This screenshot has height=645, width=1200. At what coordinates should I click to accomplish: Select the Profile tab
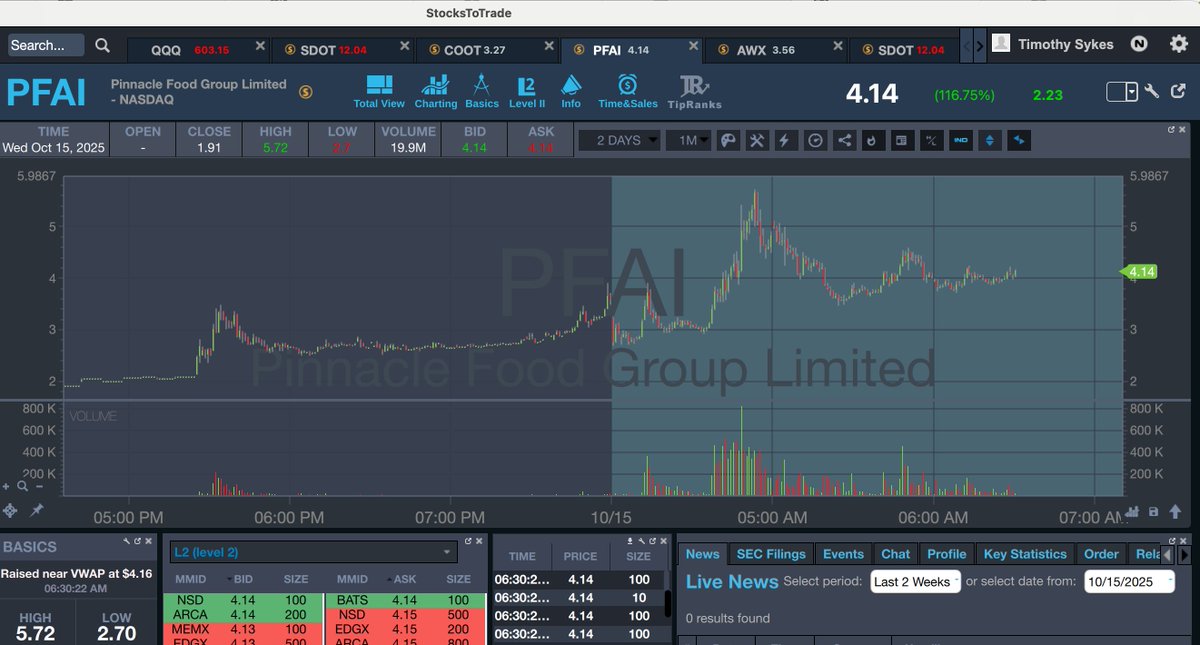(x=946, y=554)
